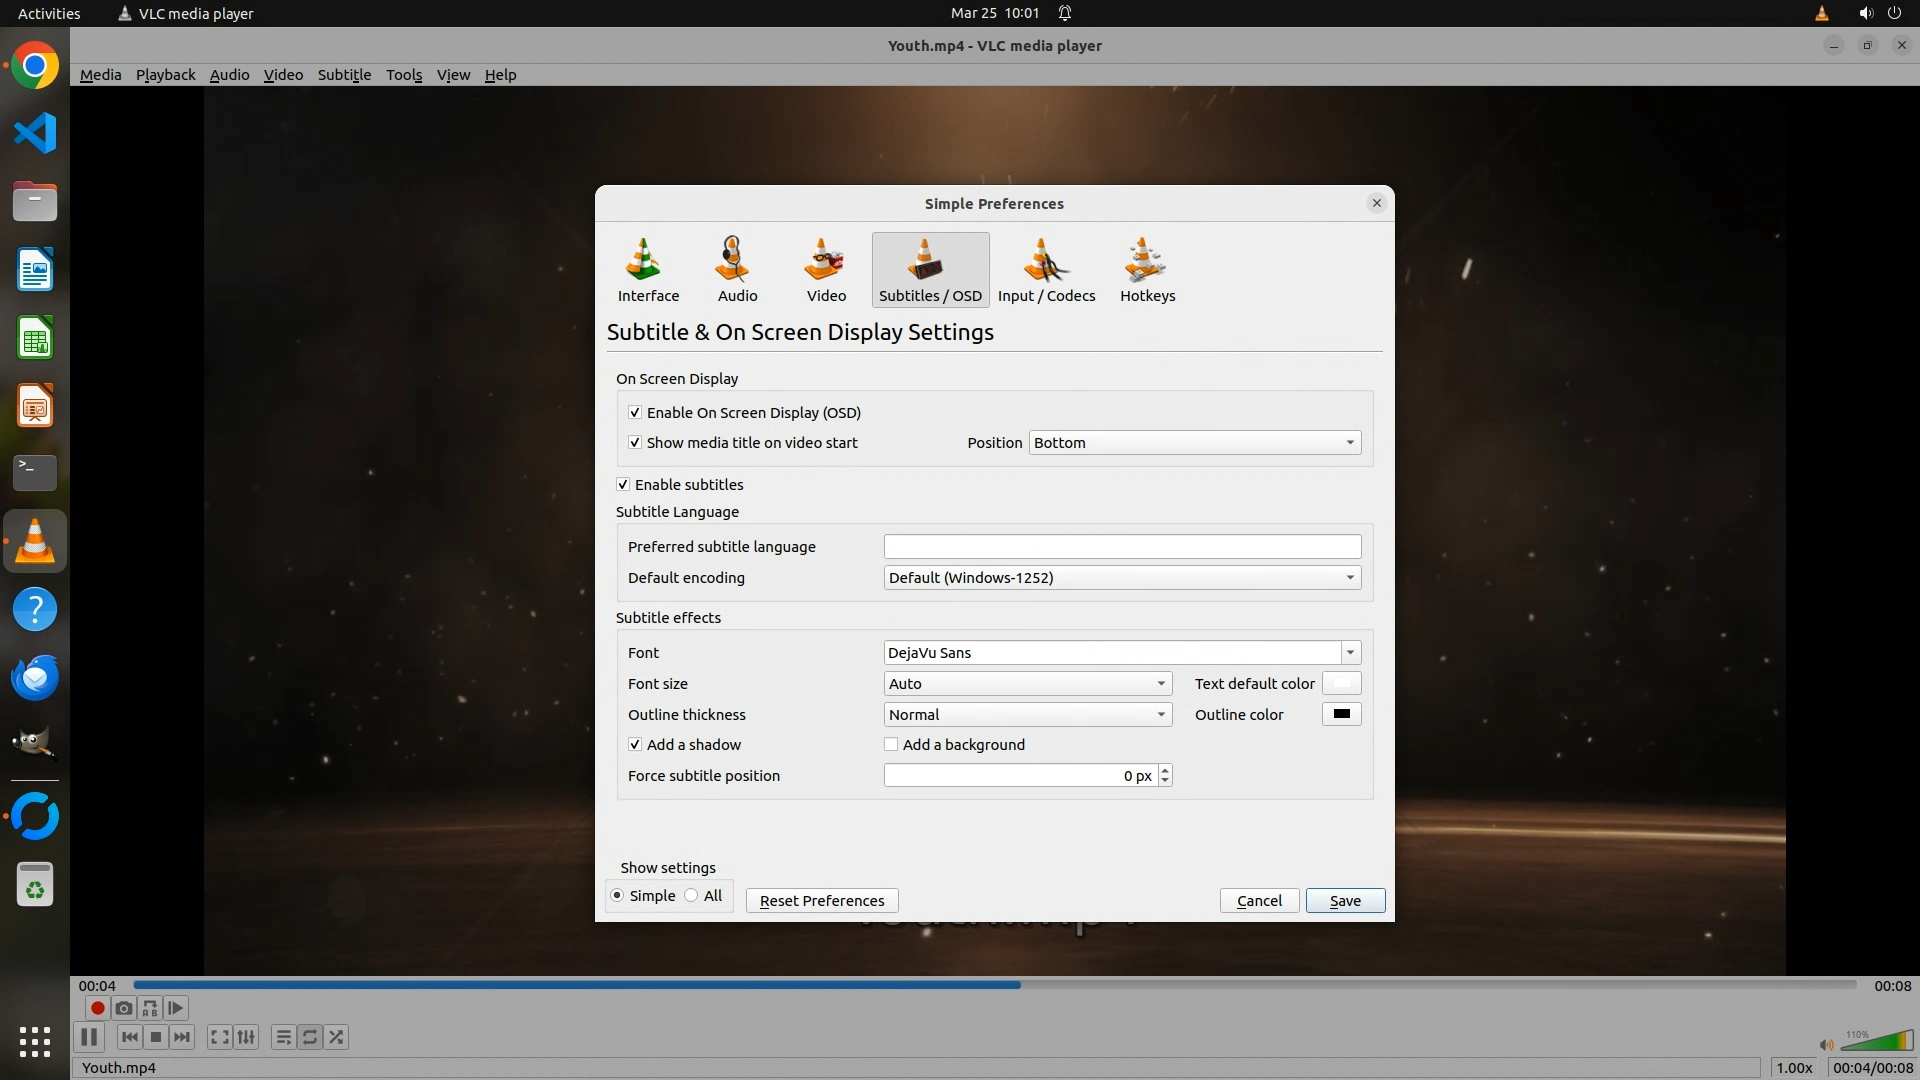Open the Interface preferences category
The width and height of the screenshot is (1920, 1080).
(647, 270)
